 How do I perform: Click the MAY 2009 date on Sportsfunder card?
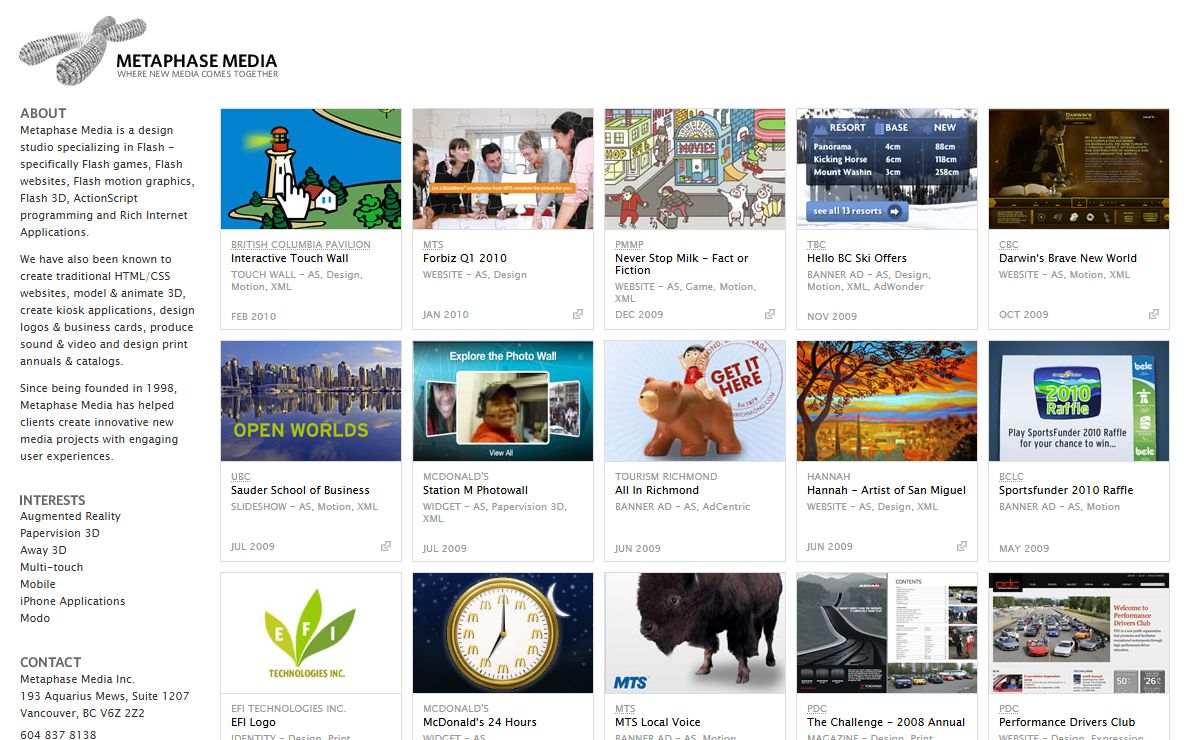1024,548
